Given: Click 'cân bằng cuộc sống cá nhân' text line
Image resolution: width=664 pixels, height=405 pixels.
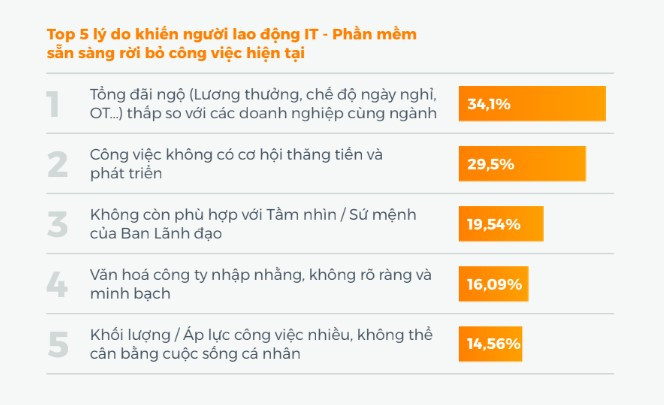Looking at the screenshot, I should point(195,354).
